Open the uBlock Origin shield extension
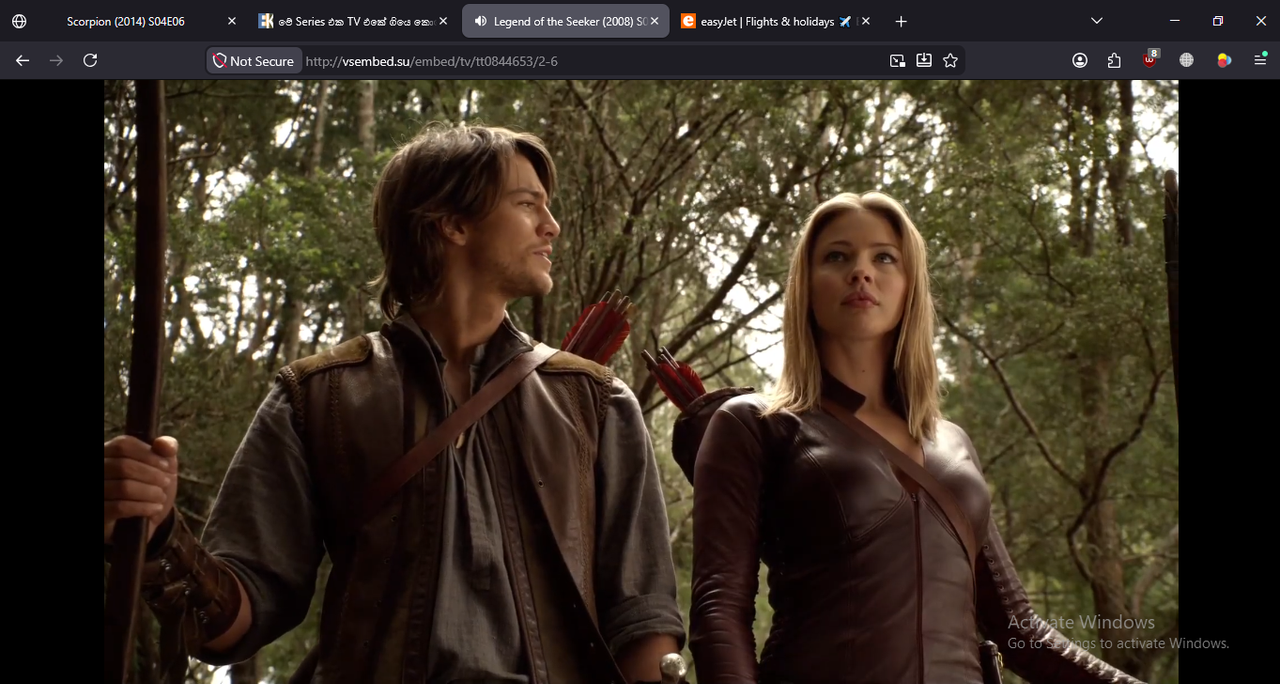This screenshot has height=684, width=1280. 1150,59
